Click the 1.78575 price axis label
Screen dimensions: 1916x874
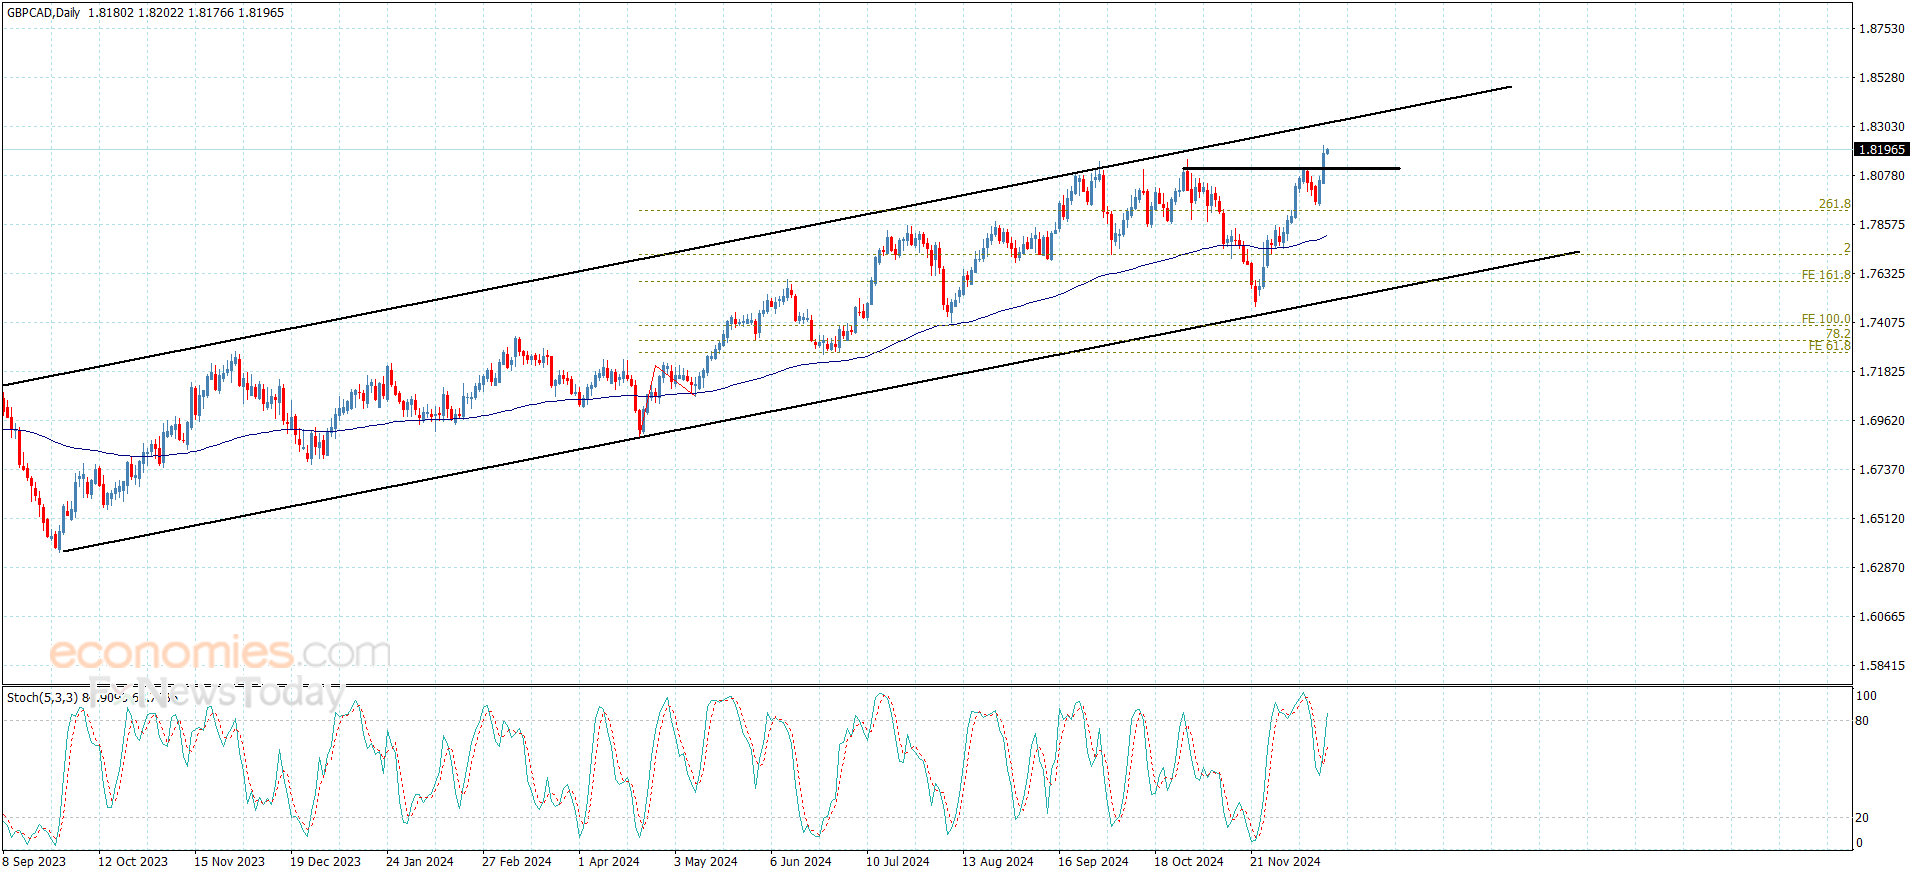coord(1881,225)
